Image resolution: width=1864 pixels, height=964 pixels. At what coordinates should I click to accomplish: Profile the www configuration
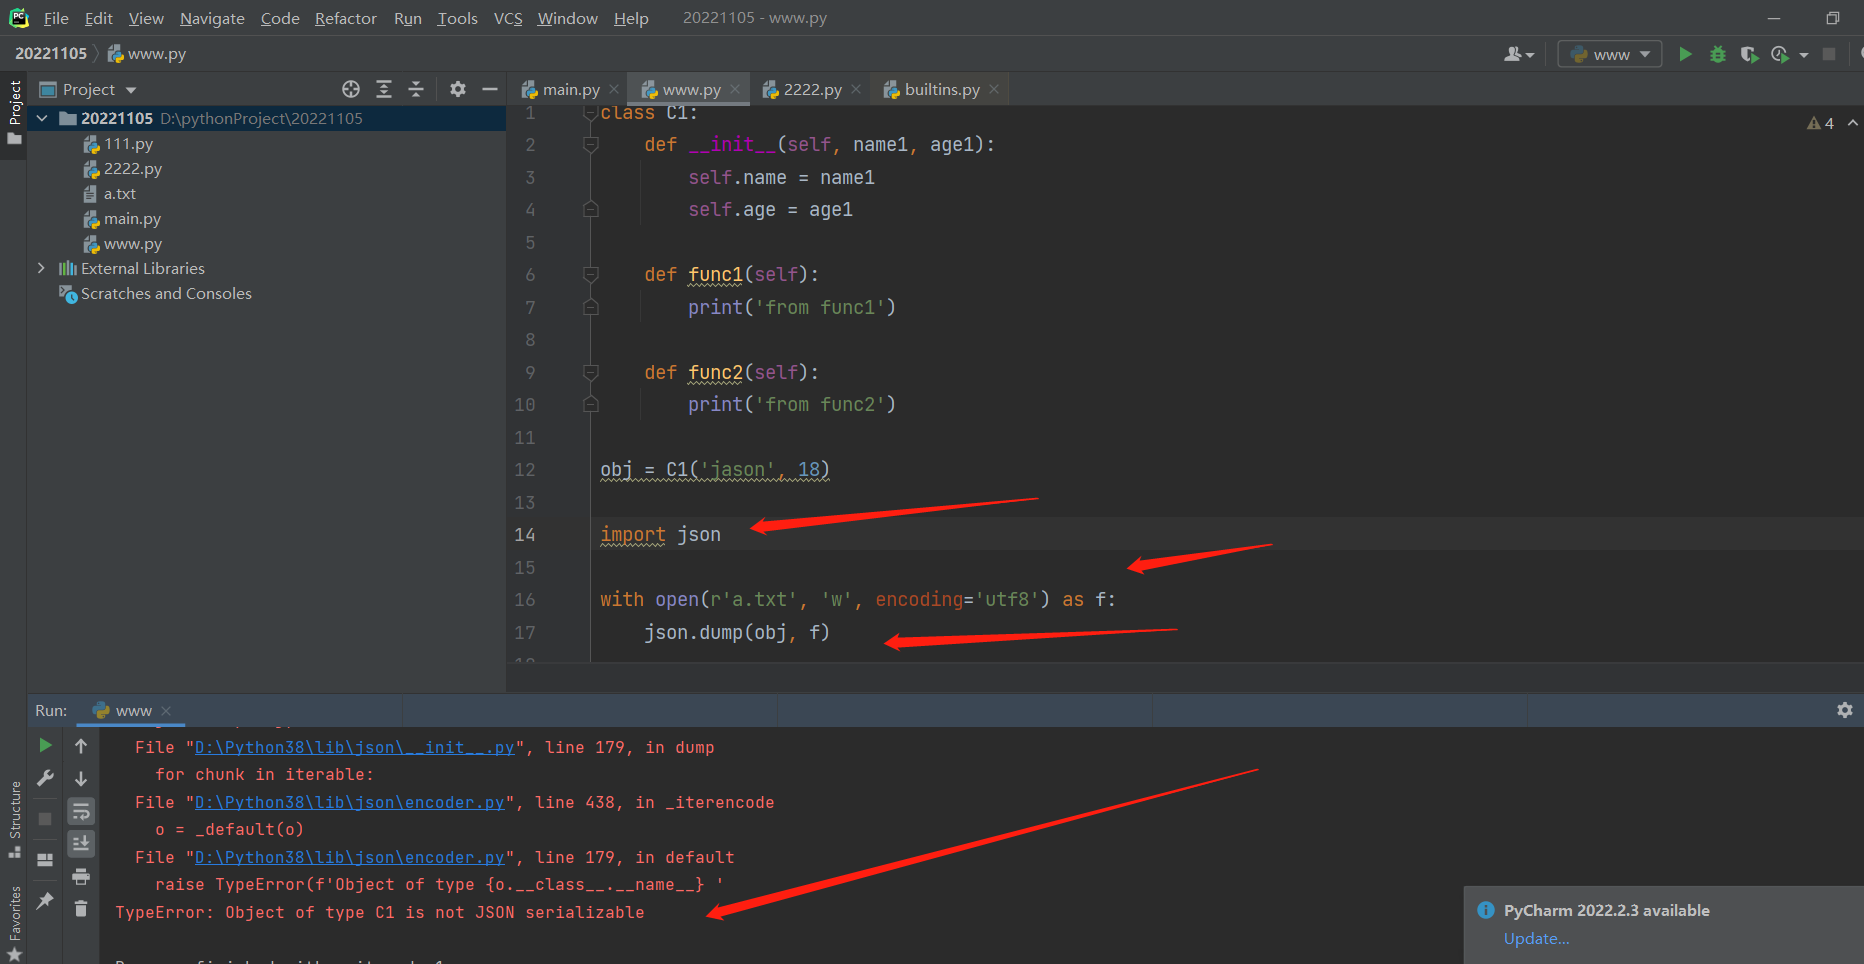click(x=1780, y=54)
